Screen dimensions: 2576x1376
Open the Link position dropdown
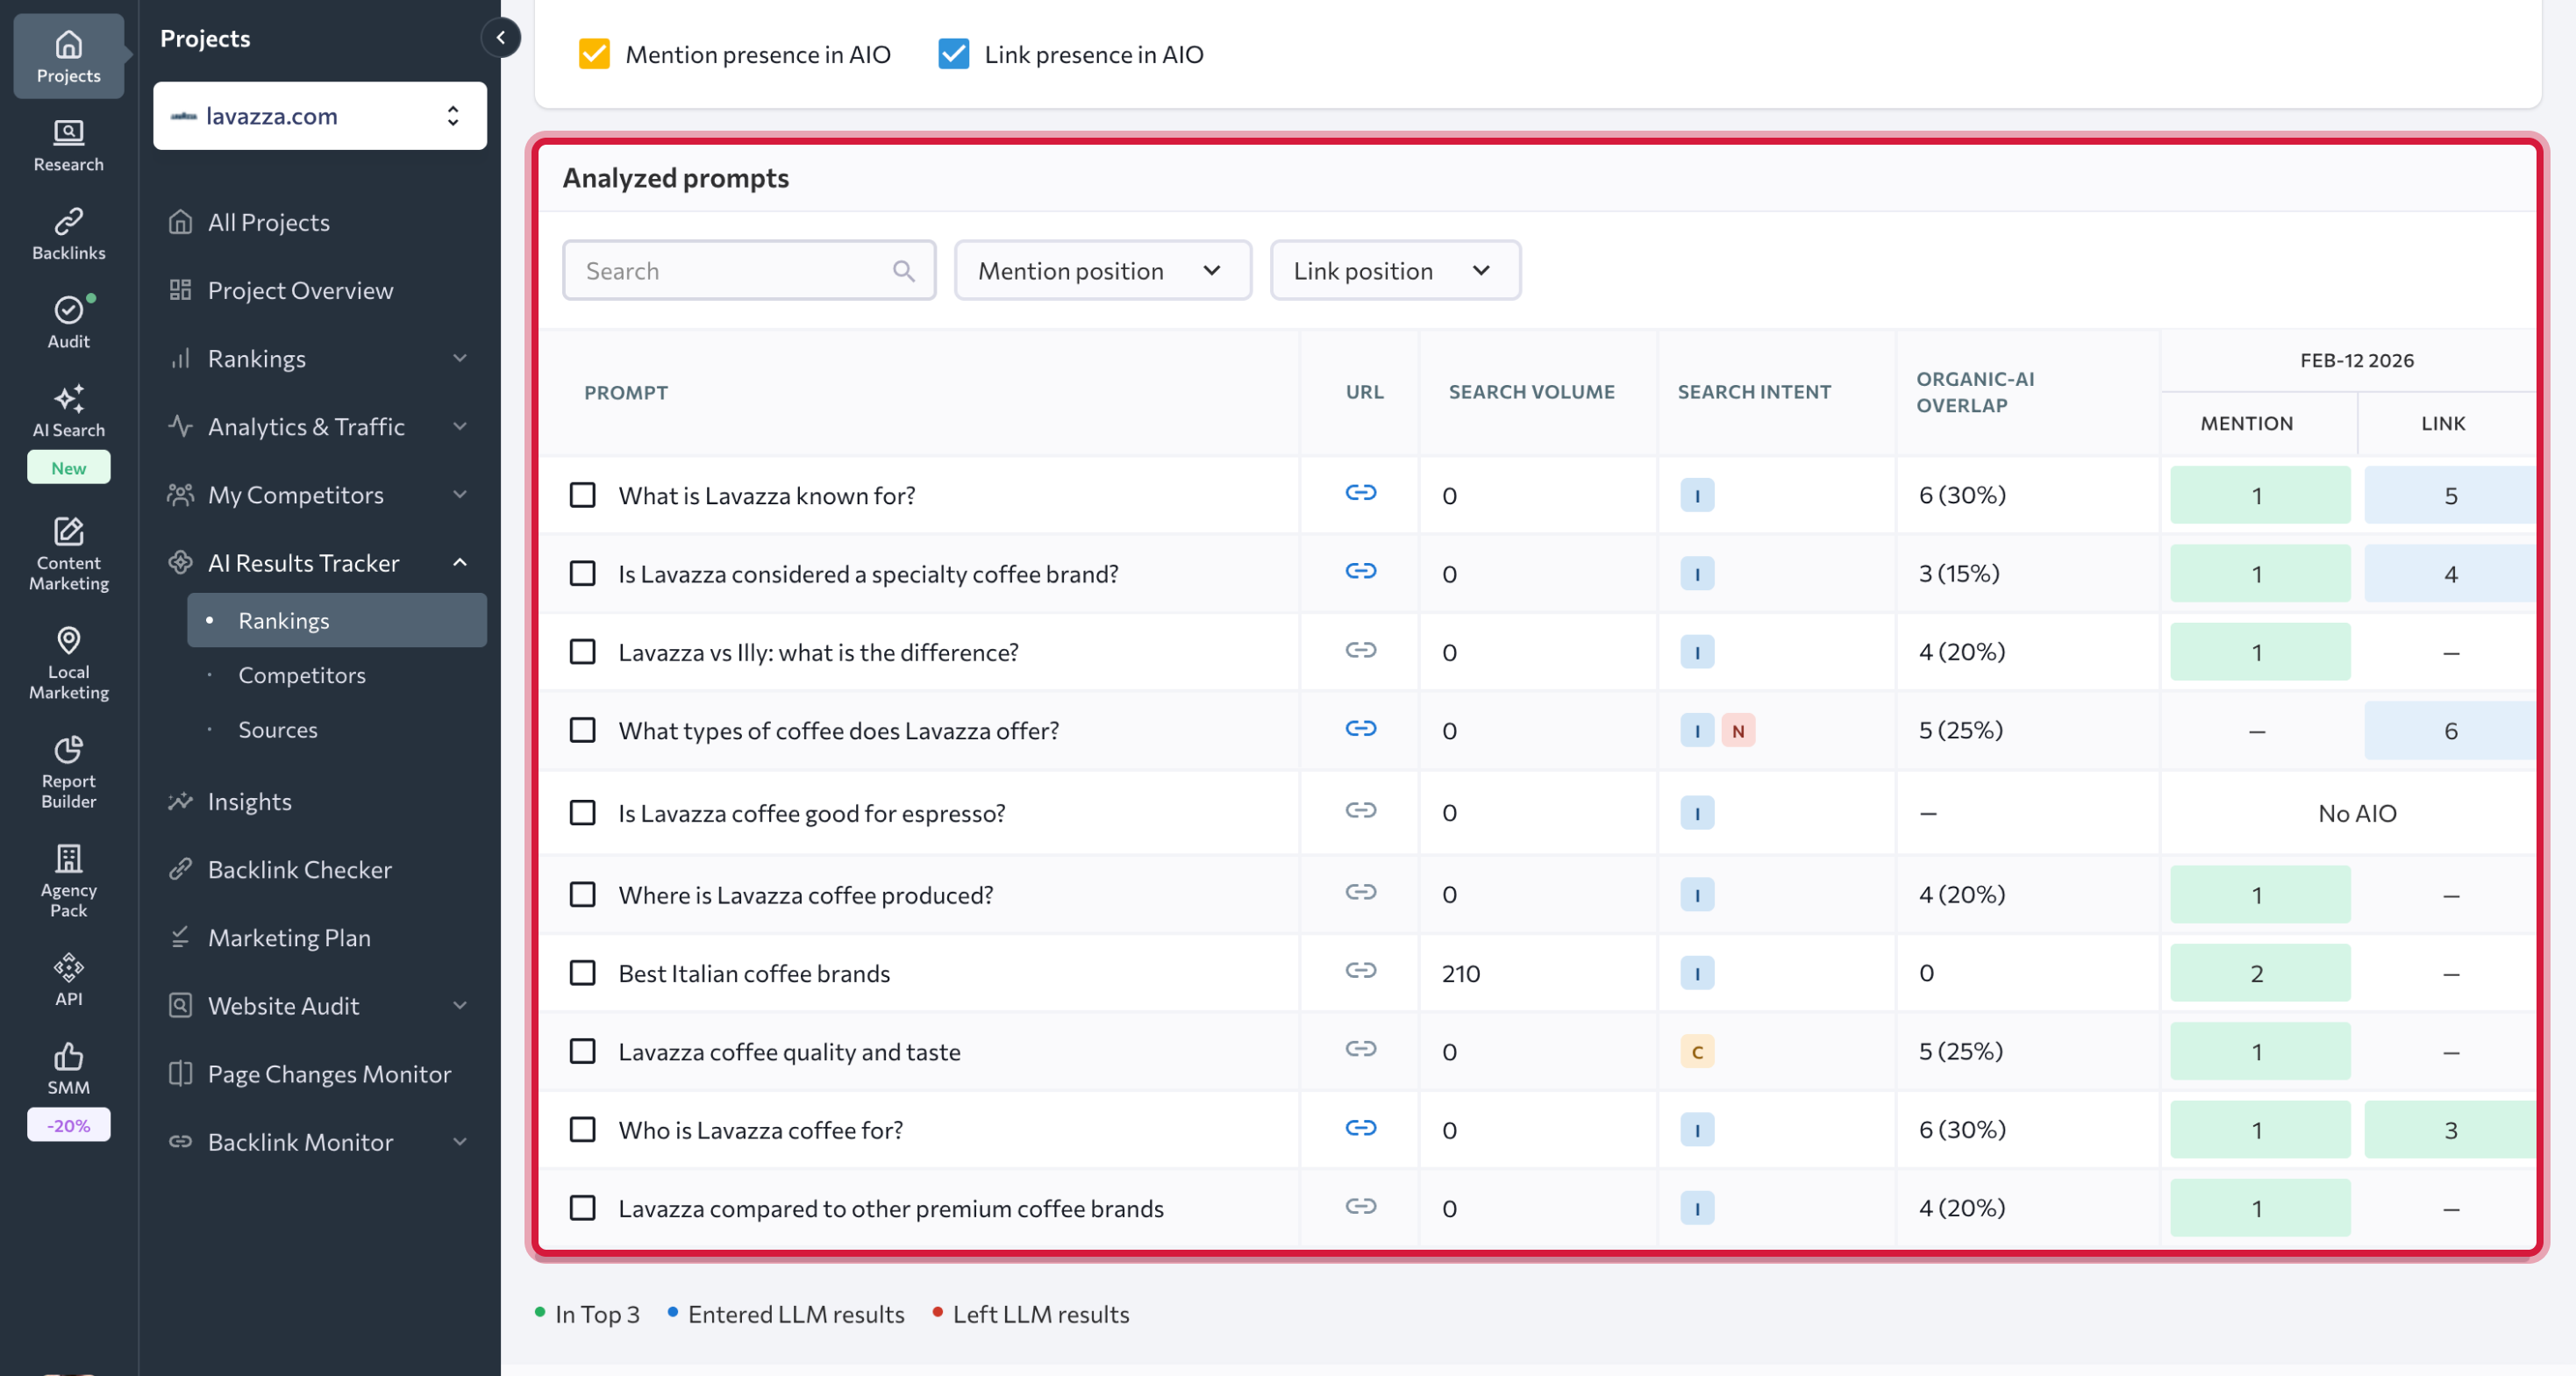coord(1394,271)
